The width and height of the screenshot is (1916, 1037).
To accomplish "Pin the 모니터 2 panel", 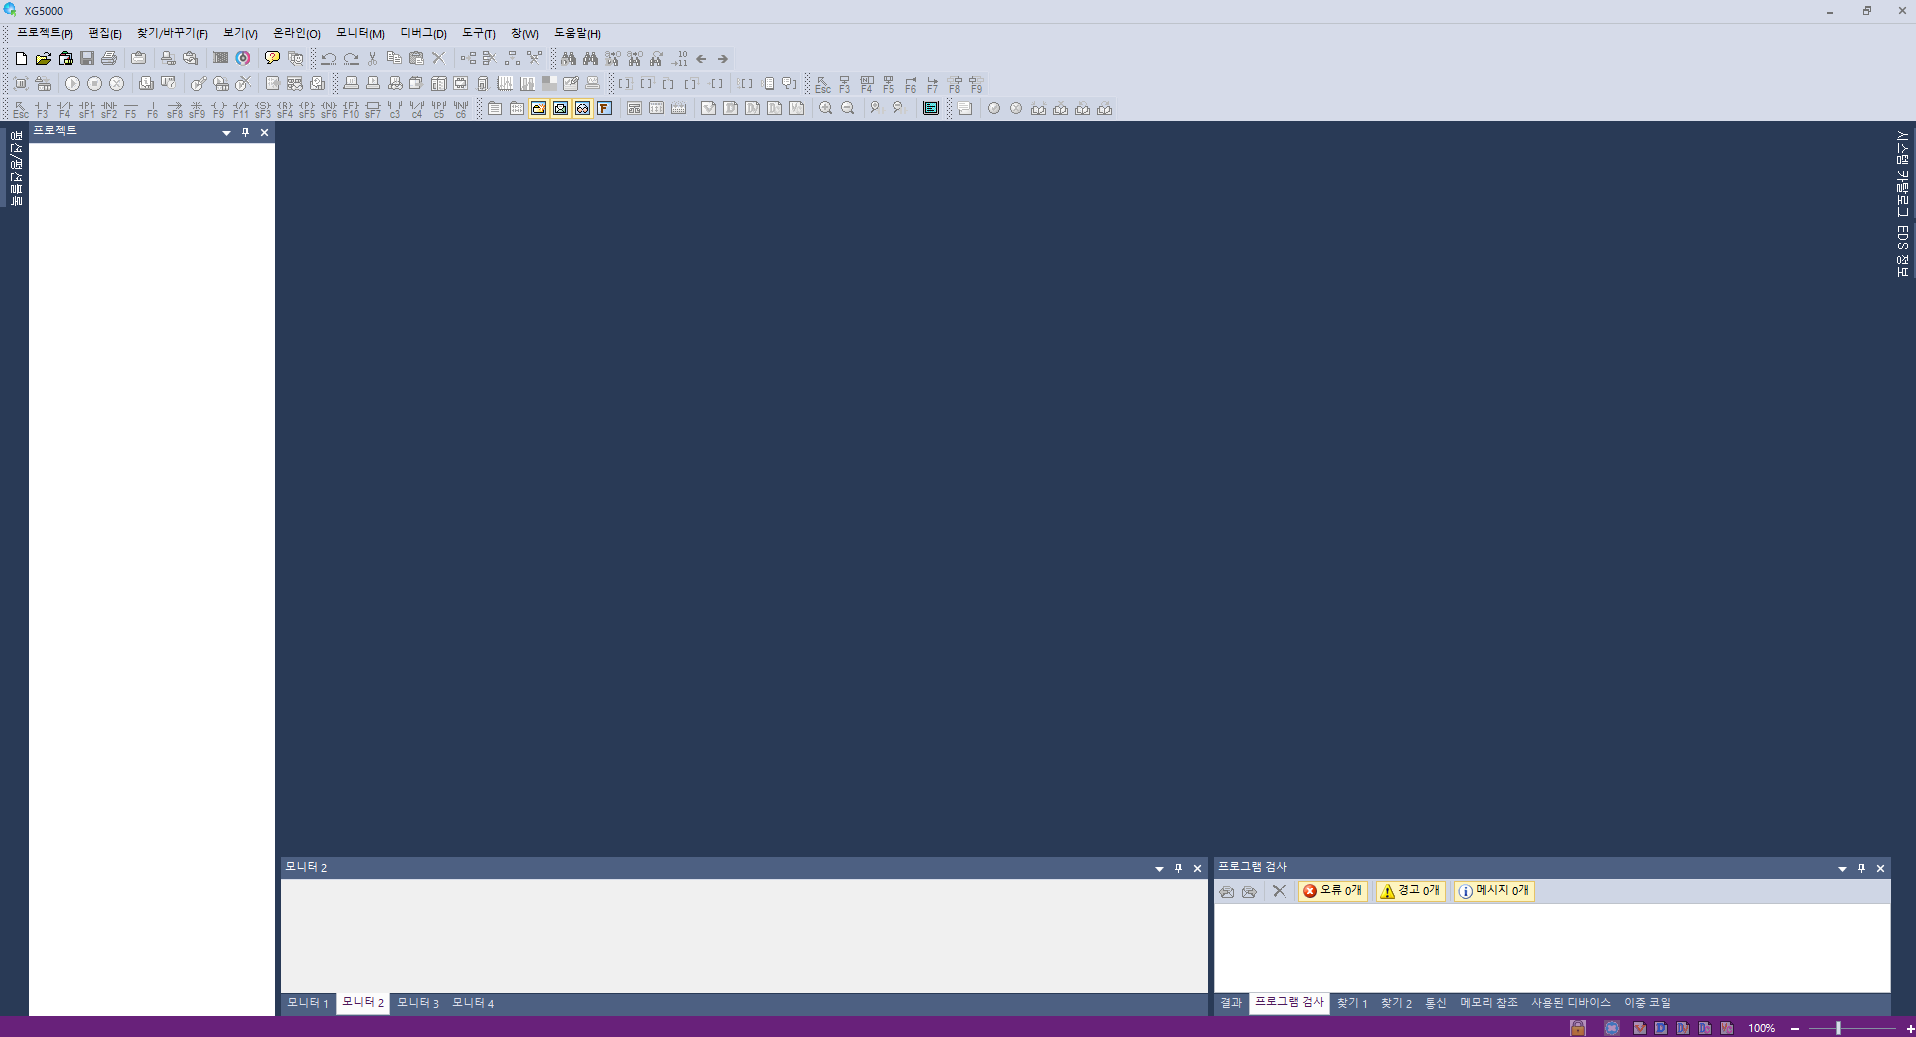I will point(1178,868).
